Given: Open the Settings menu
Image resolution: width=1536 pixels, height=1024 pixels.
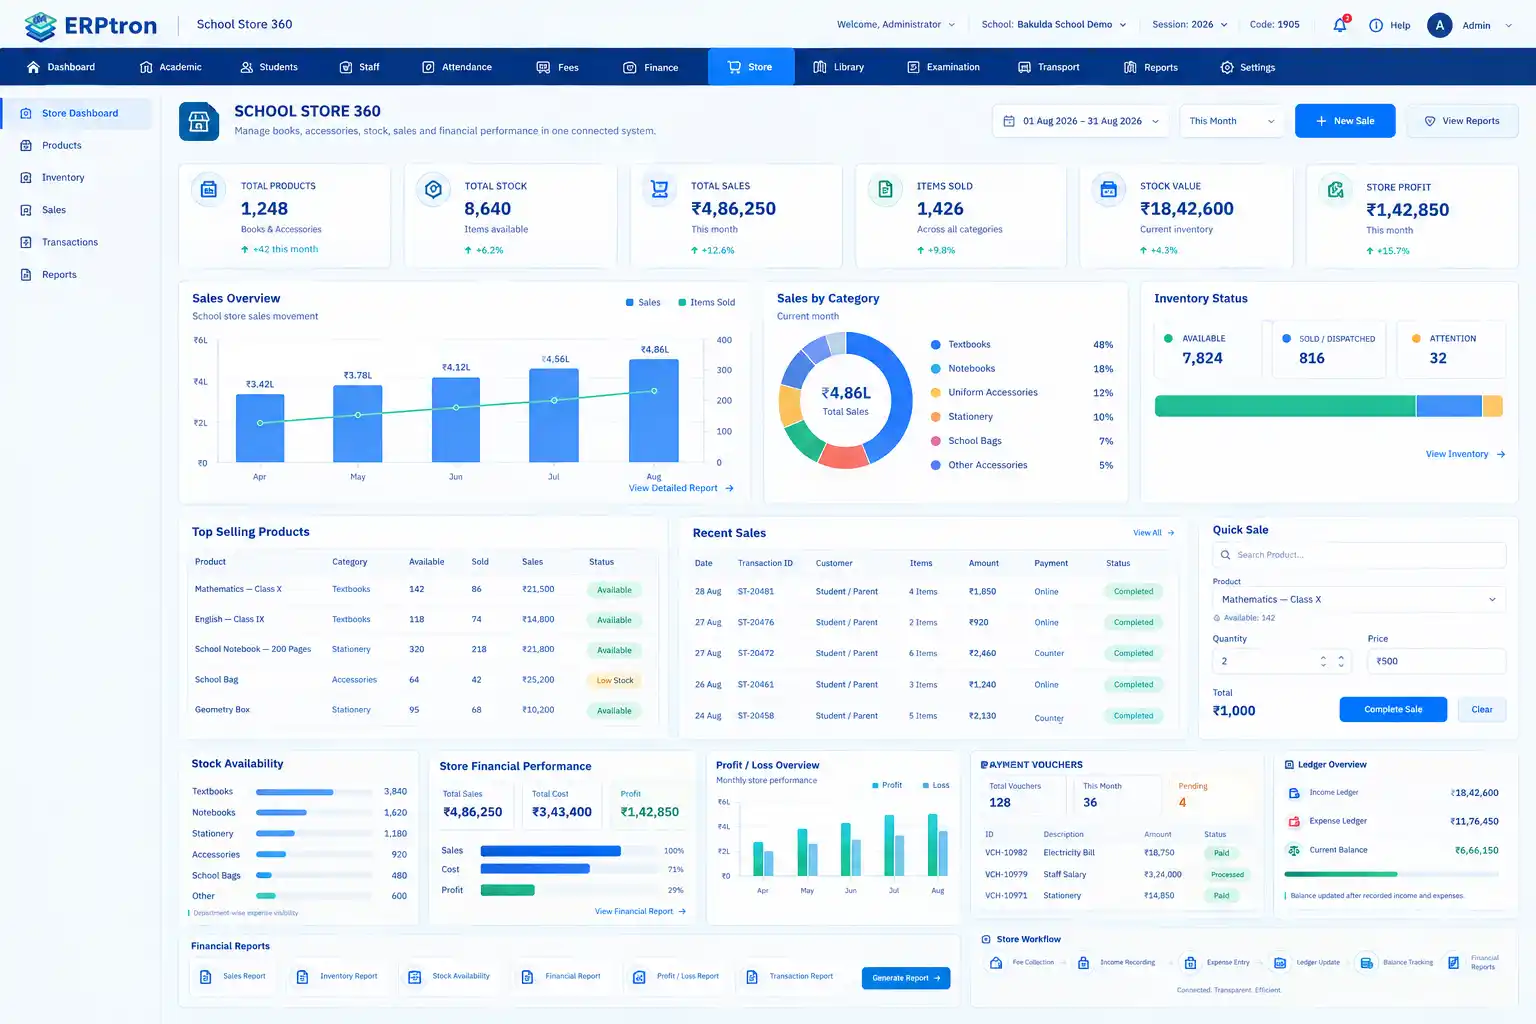Looking at the screenshot, I should click(1247, 67).
